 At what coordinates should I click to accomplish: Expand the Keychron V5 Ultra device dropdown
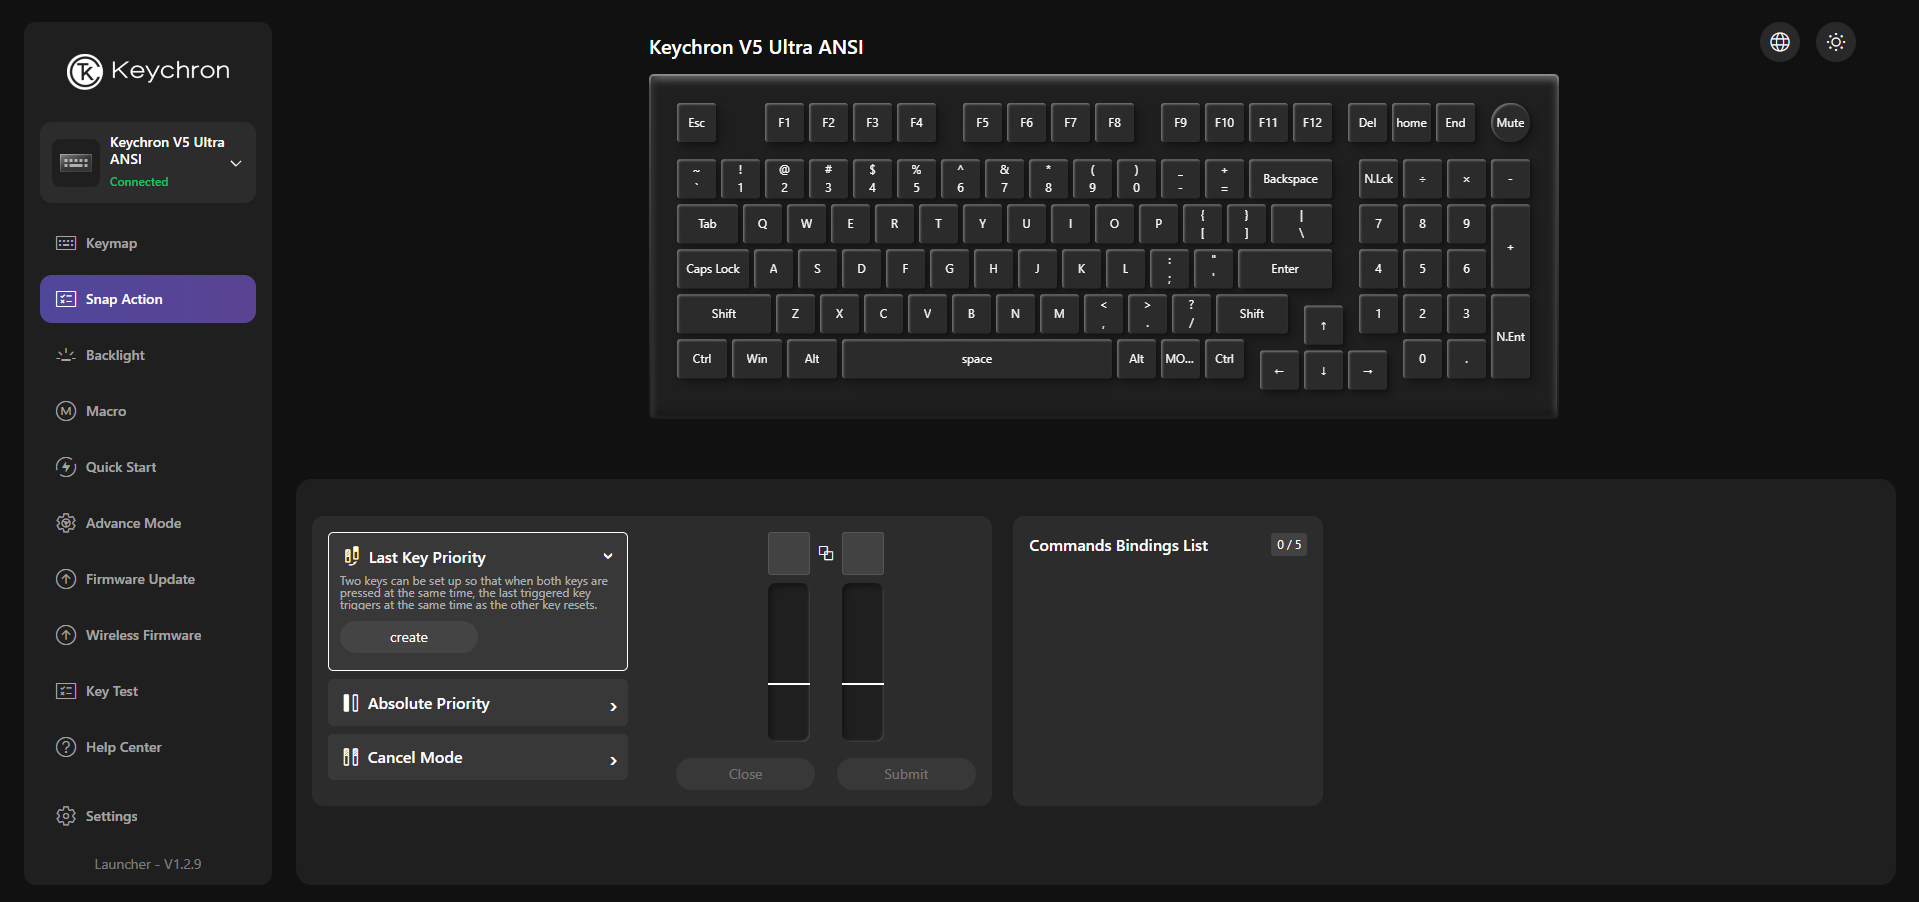coord(236,162)
